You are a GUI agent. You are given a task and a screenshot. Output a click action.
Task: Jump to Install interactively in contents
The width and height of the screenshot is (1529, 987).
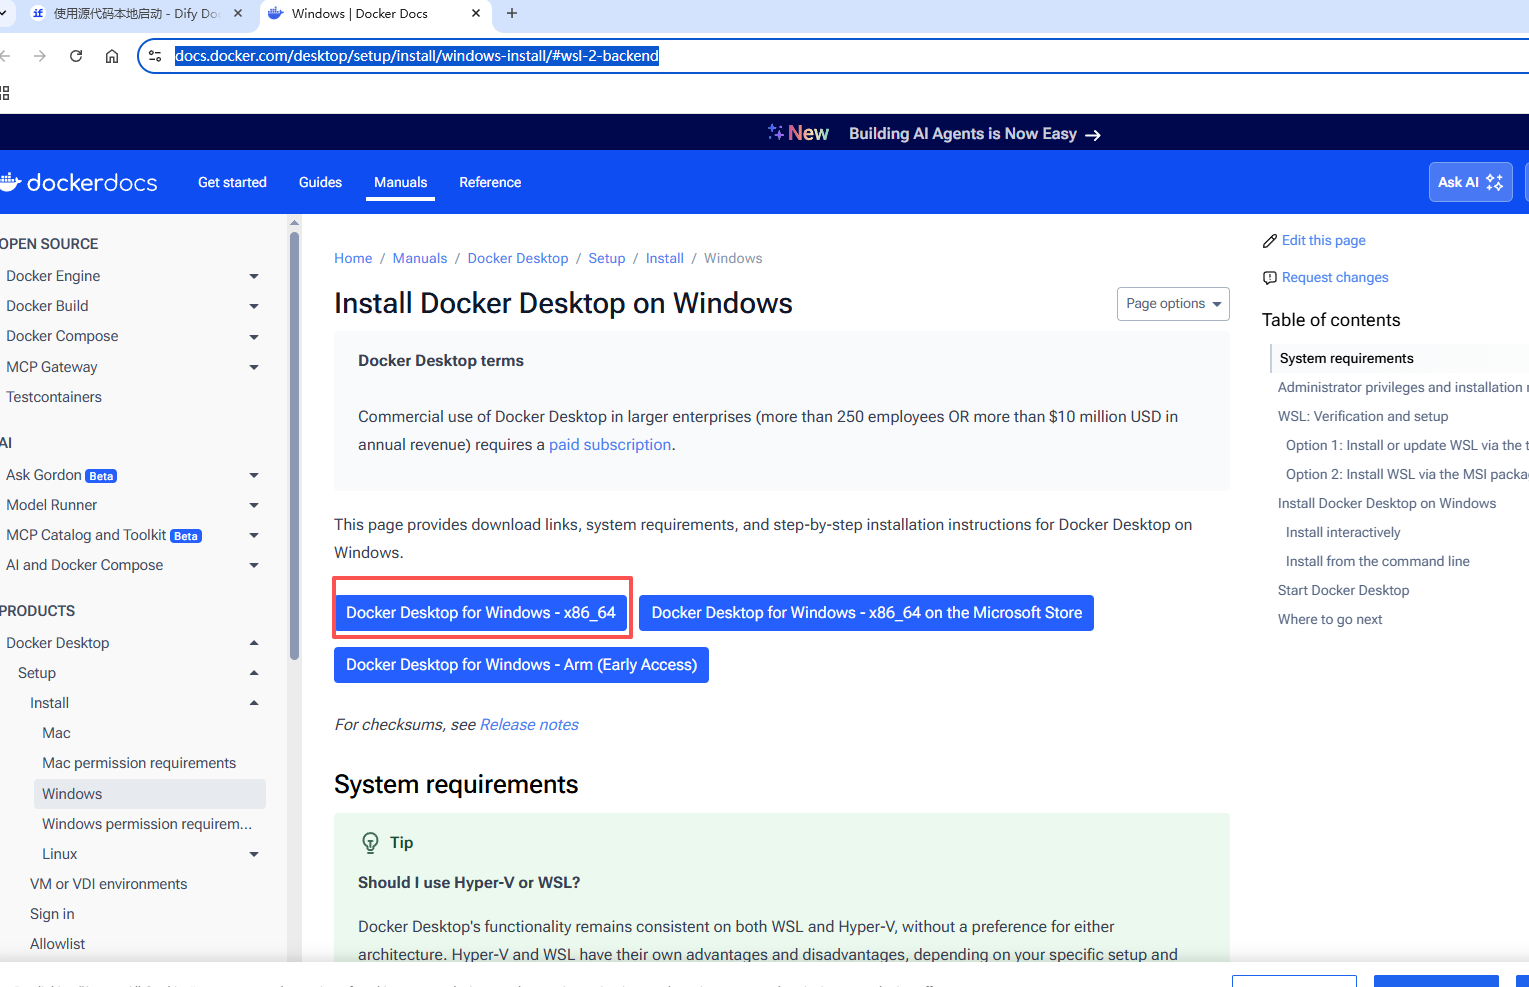(1343, 532)
